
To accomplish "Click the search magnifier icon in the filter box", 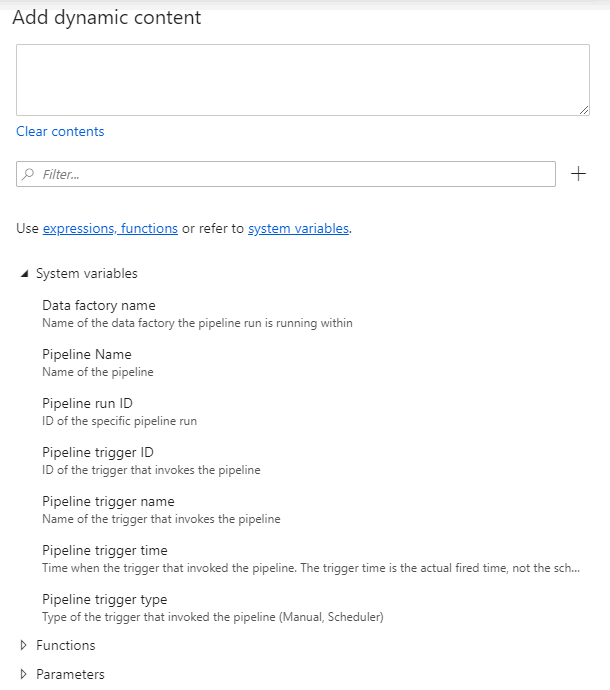I will tap(28, 174).
